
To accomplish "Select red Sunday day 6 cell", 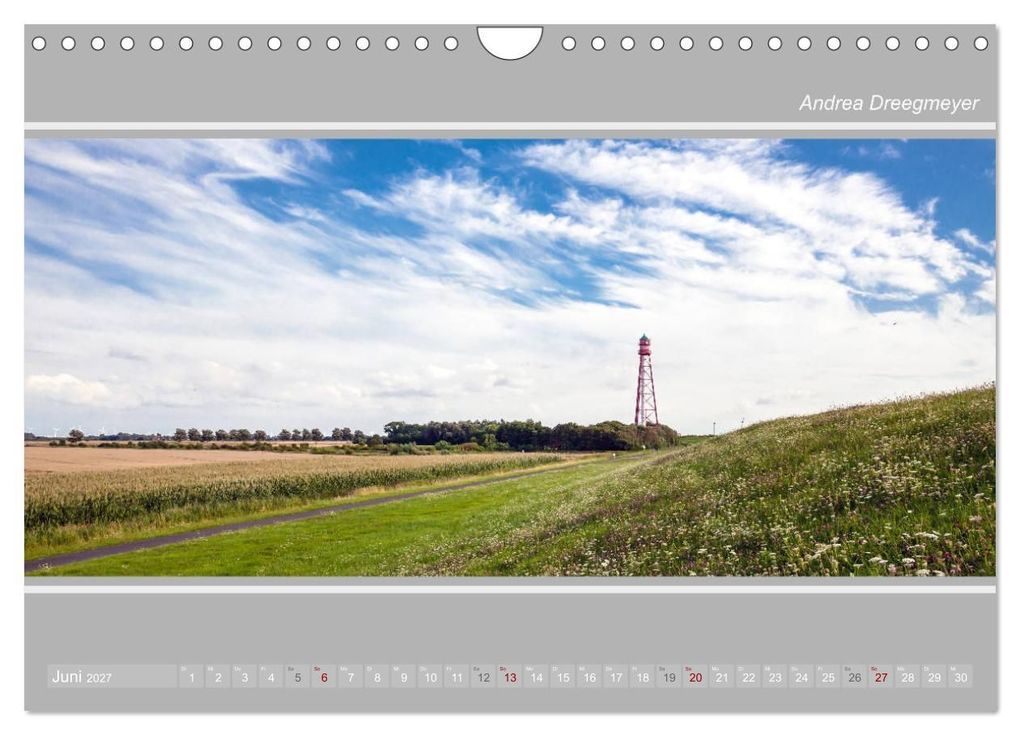I will (x=324, y=676).
